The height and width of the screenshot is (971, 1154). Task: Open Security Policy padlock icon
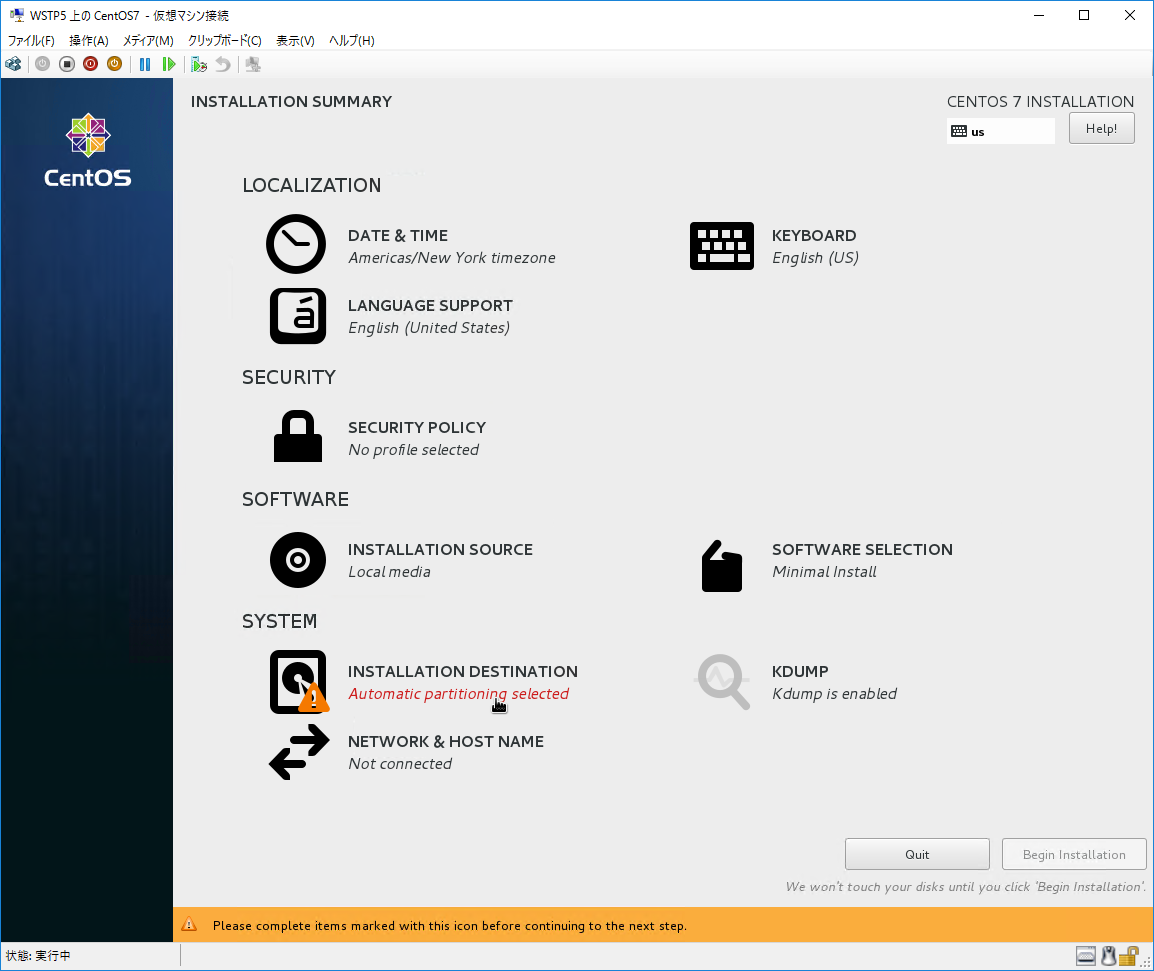(x=298, y=436)
